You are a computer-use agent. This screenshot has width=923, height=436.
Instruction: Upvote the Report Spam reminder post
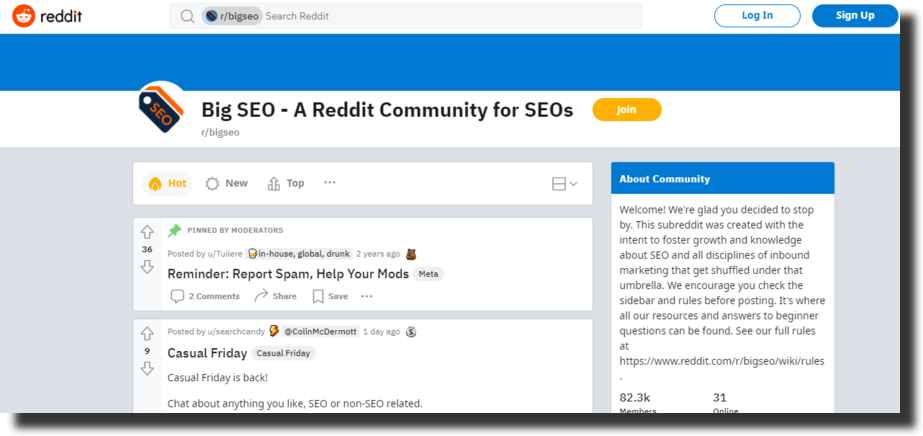click(x=147, y=232)
